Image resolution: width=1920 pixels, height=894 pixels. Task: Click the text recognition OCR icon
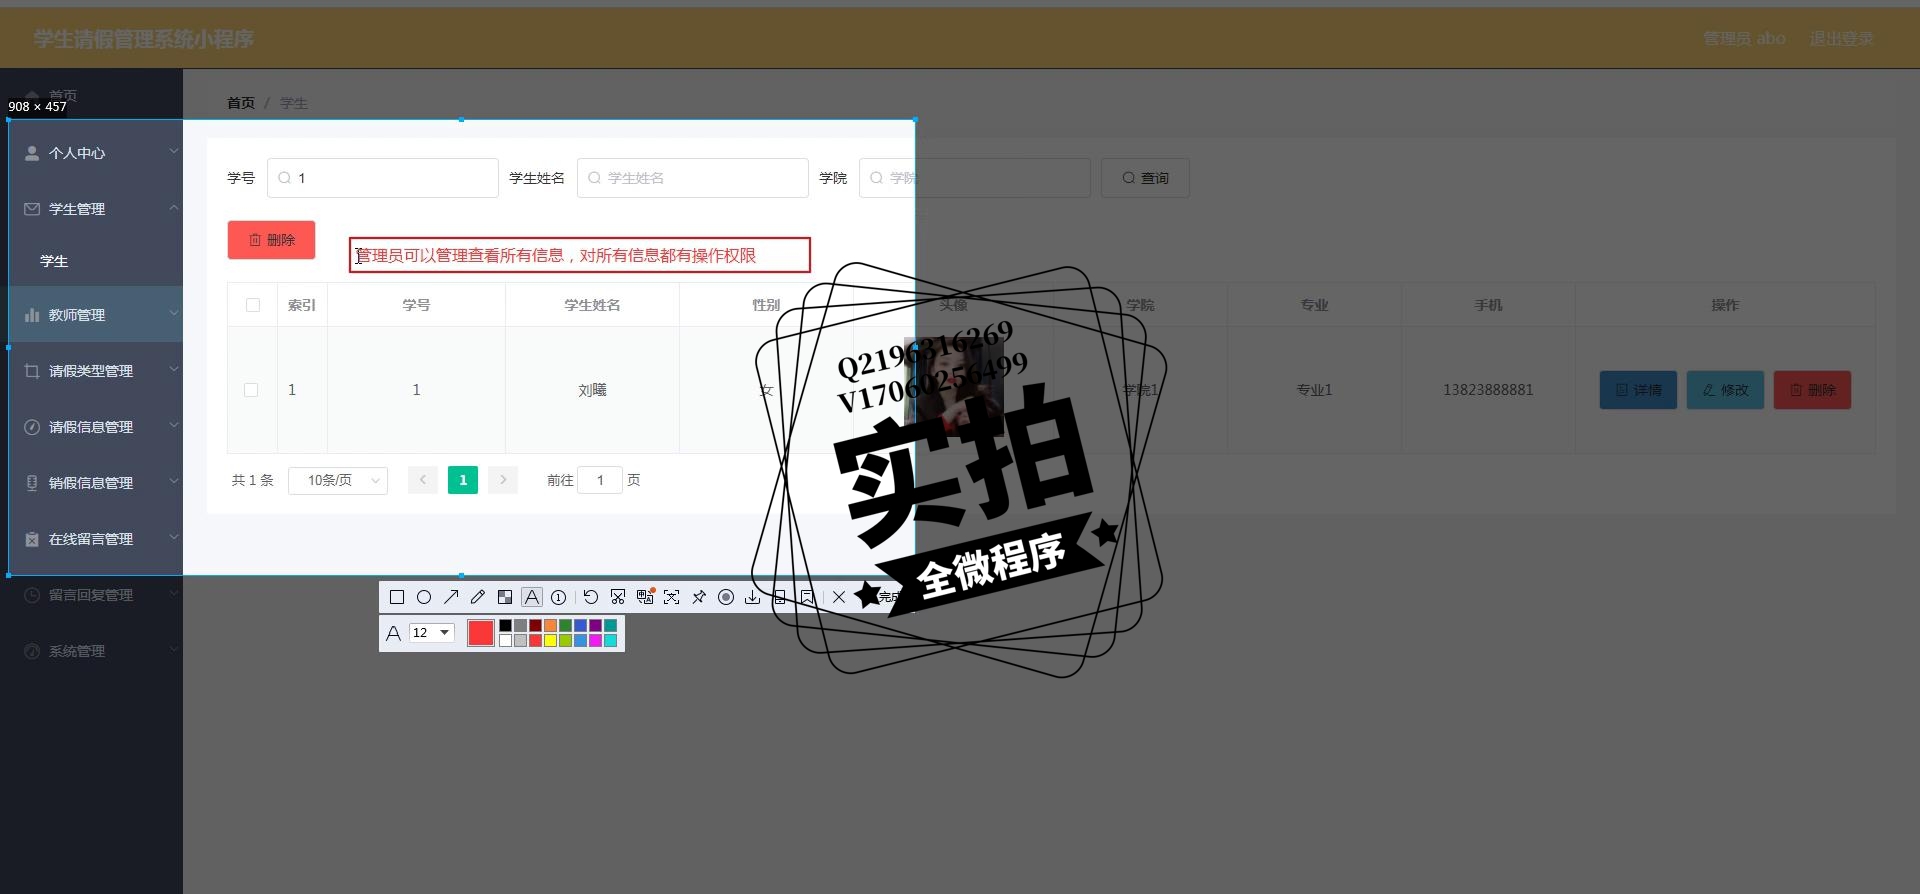point(672,597)
